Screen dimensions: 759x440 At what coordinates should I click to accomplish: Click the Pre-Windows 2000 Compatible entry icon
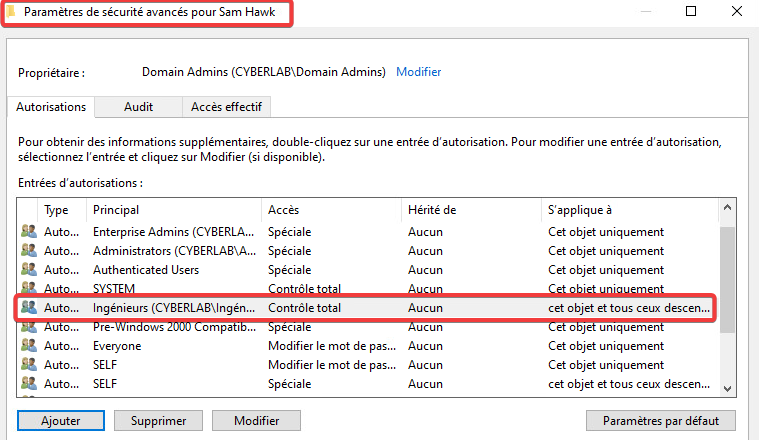tap(28, 327)
